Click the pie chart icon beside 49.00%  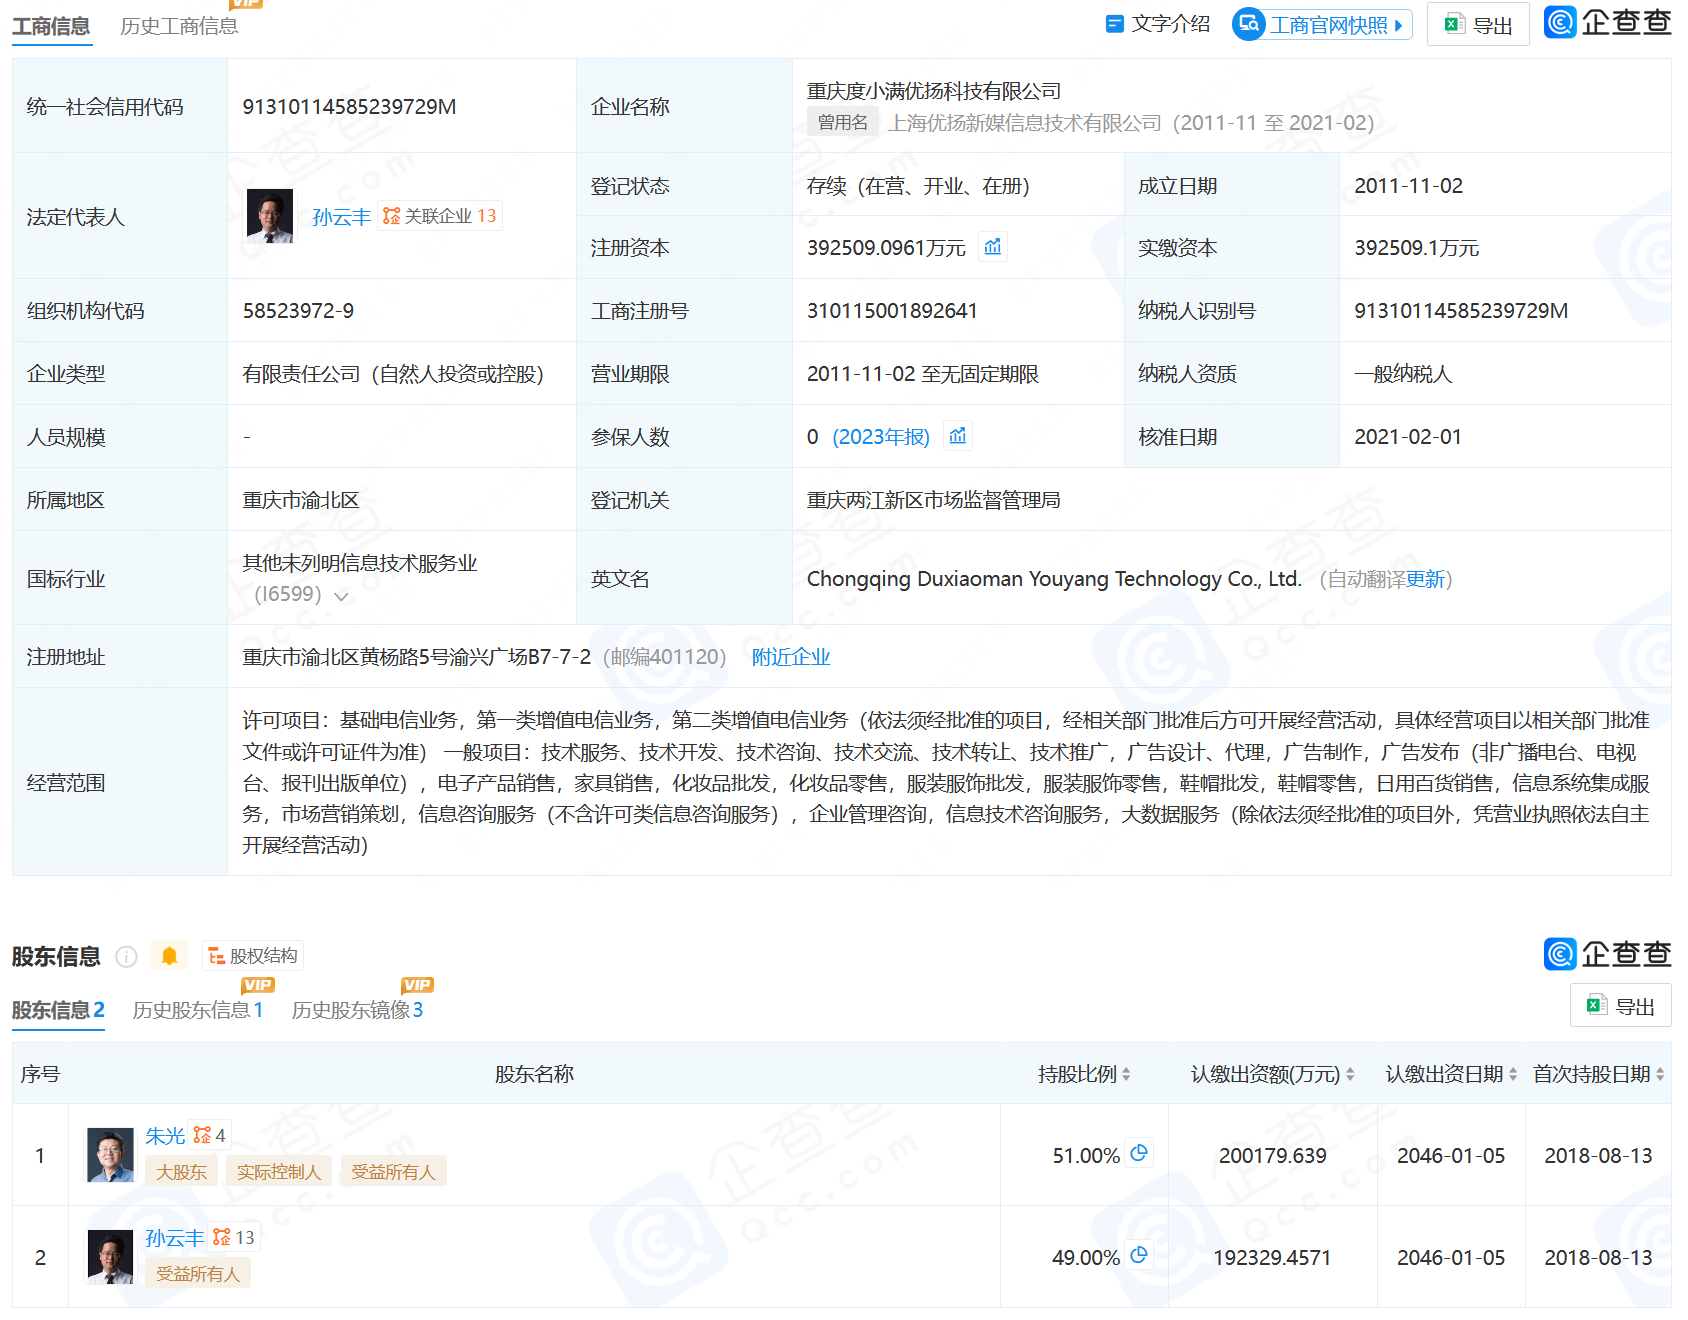pos(1139,1255)
